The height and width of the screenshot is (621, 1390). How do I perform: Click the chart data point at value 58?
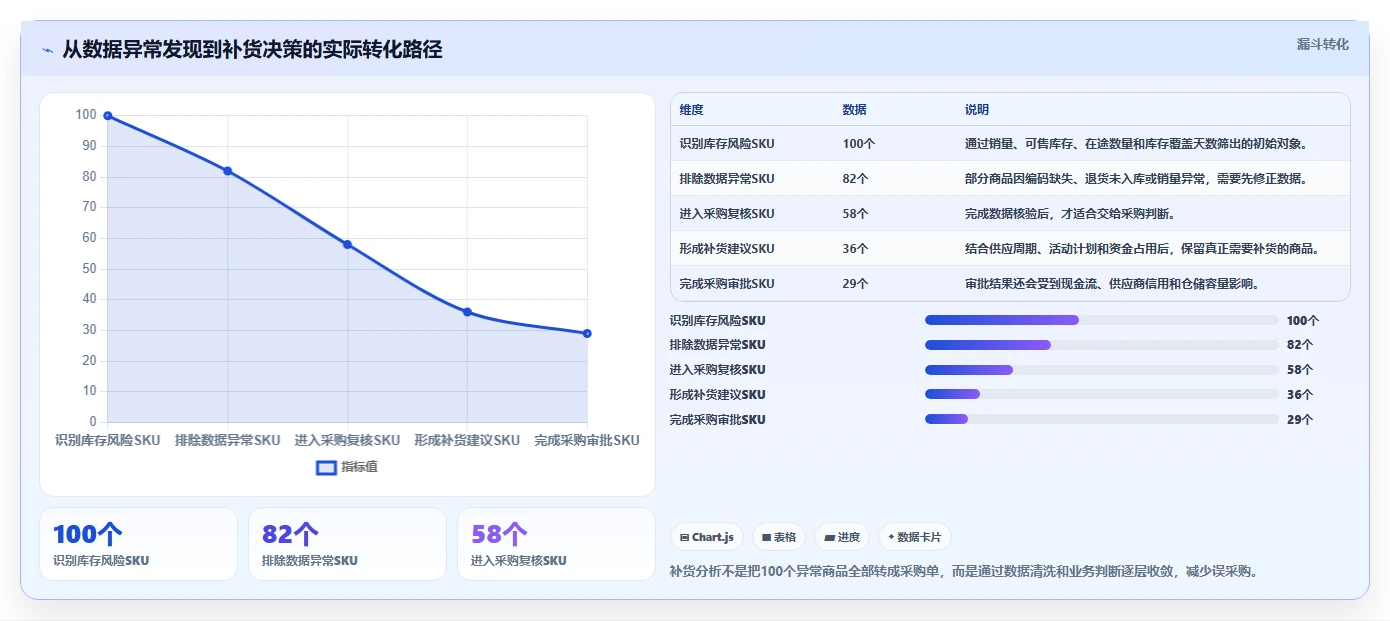tap(348, 244)
